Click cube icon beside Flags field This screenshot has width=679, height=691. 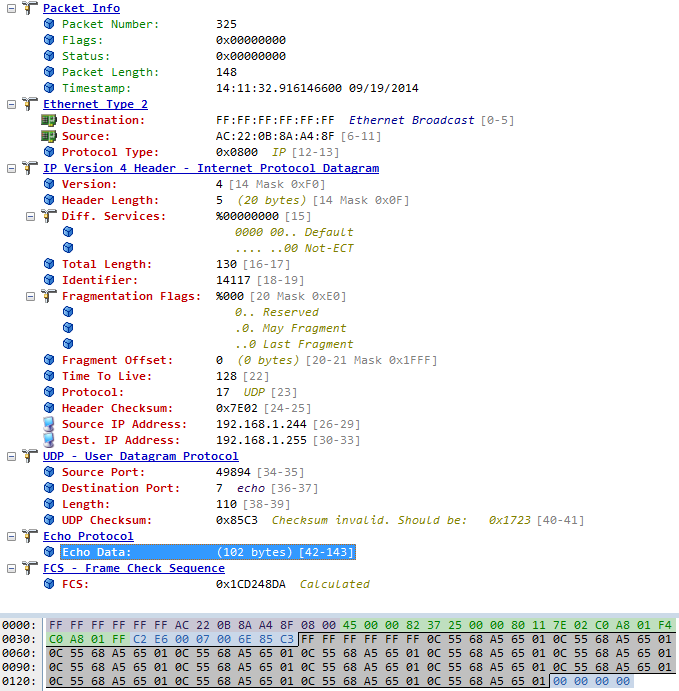49,40
